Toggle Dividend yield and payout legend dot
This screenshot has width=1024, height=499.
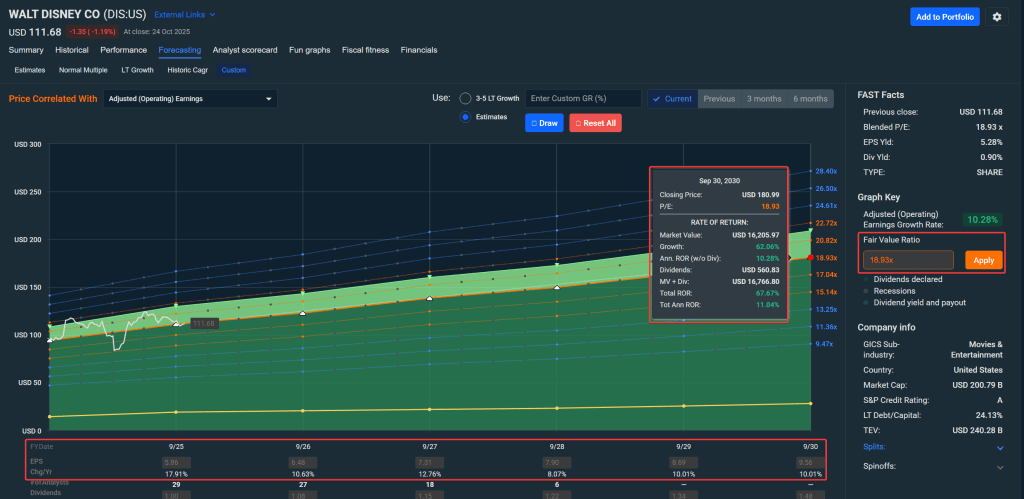866,303
